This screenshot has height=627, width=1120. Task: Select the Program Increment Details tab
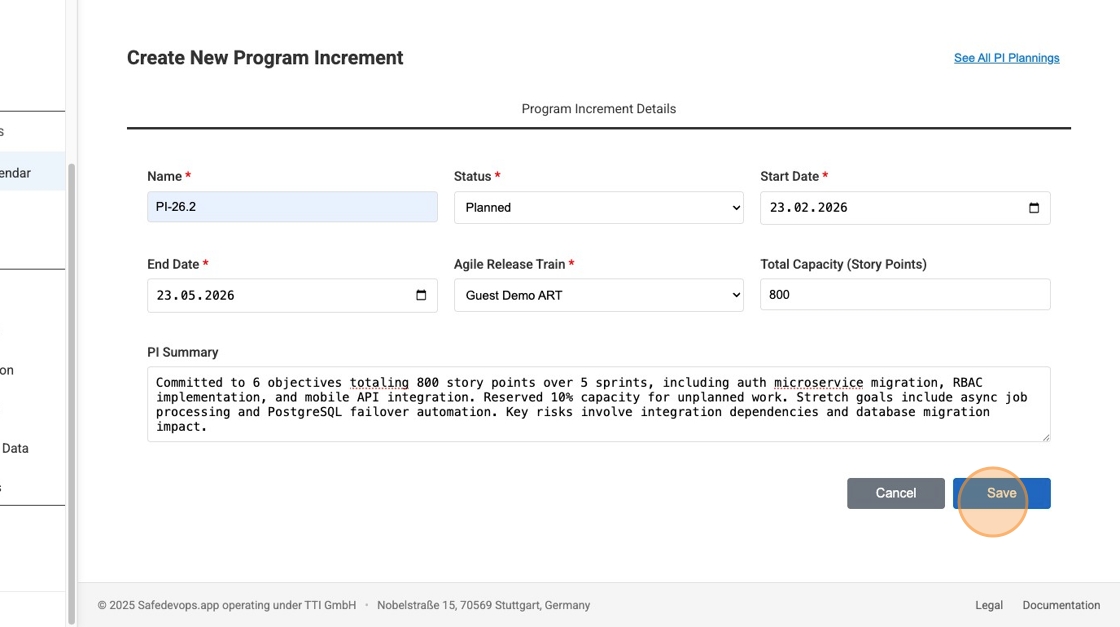tap(598, 108)
